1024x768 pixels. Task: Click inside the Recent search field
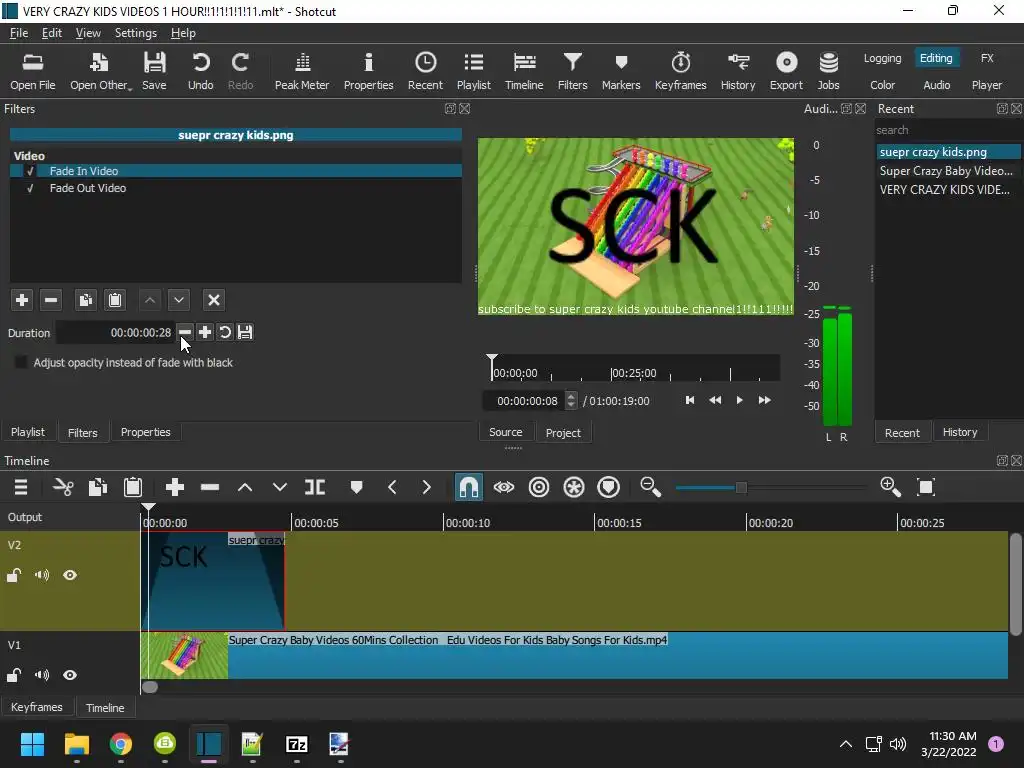point(948,130)
